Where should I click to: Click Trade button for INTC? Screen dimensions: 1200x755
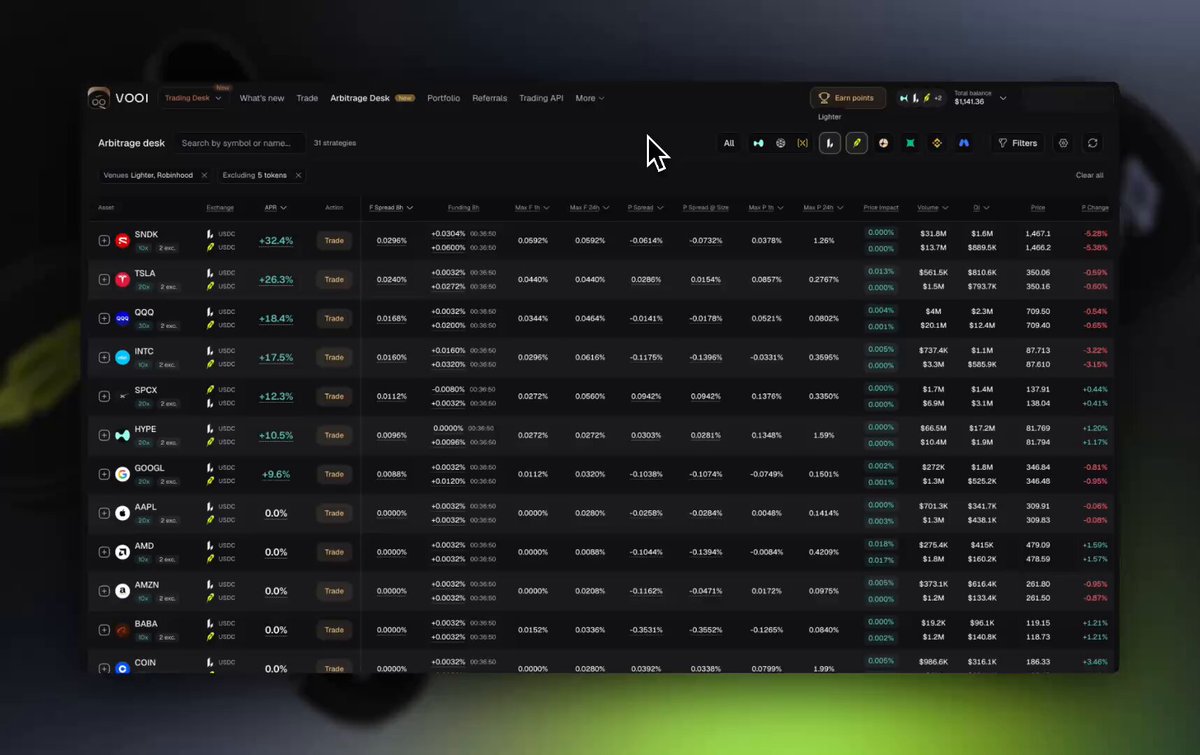334,357
